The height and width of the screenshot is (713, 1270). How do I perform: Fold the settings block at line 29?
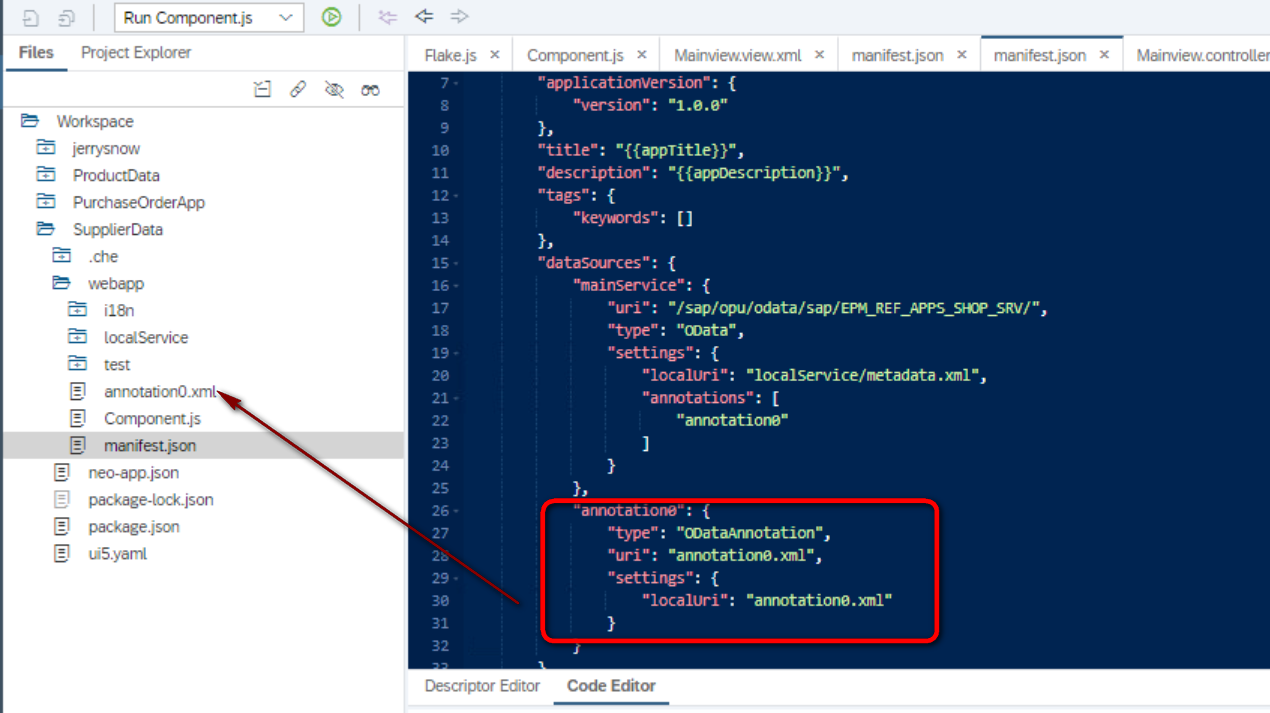(457, 579)
